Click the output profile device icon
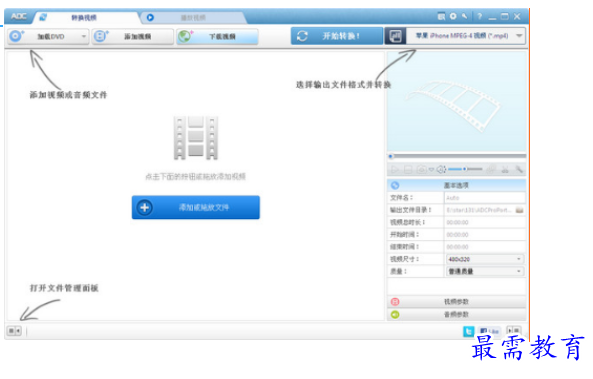593x379 pixels. tap(395, 36)
